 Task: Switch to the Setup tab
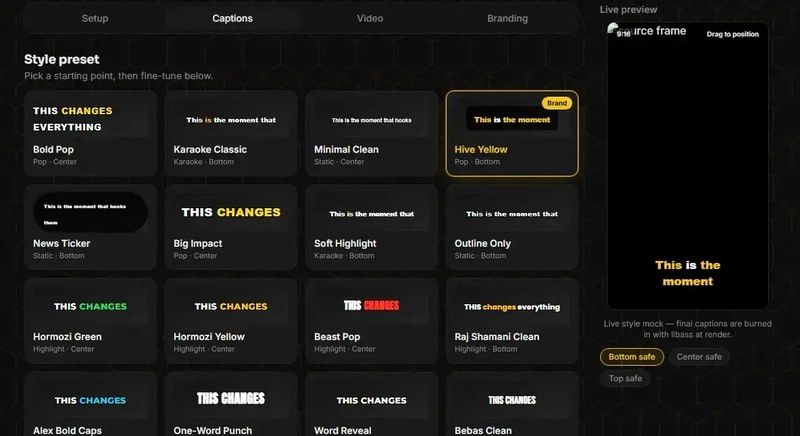tap(95, 18)
